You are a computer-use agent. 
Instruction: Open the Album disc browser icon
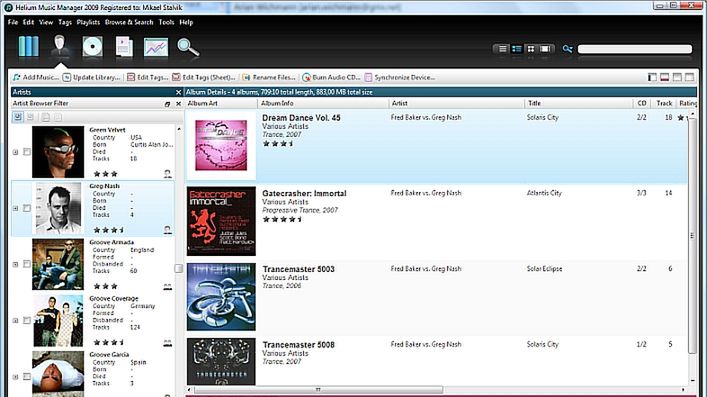92,46
